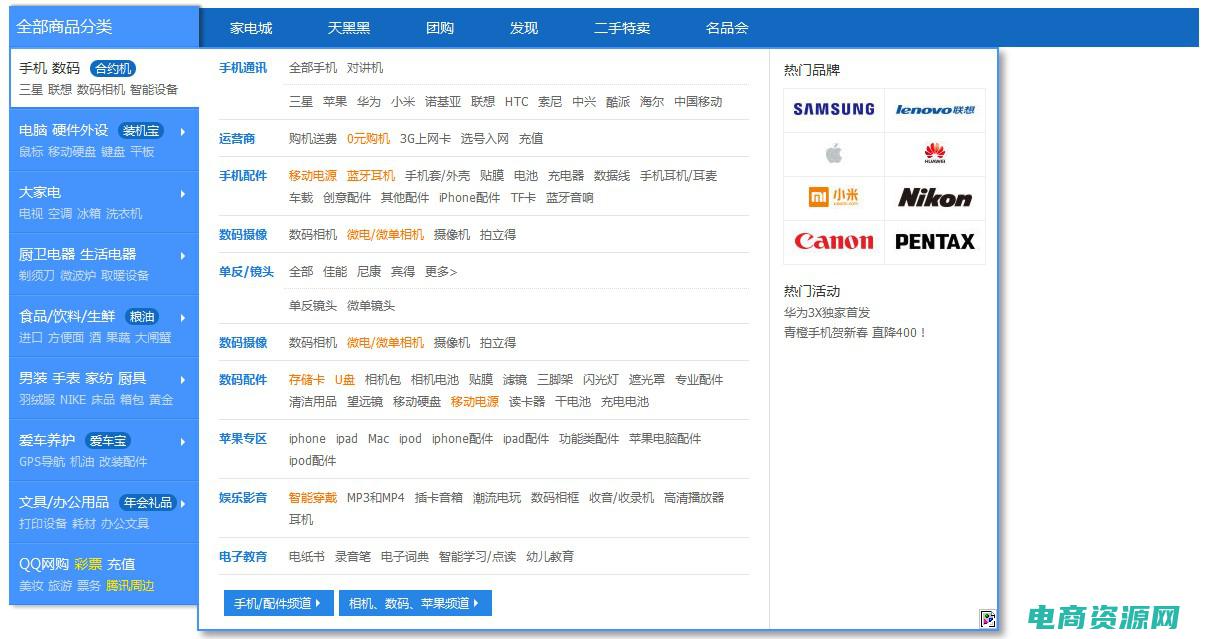Open the 苹果电脑配件 link
The image size is (1206, 639).
665,439
